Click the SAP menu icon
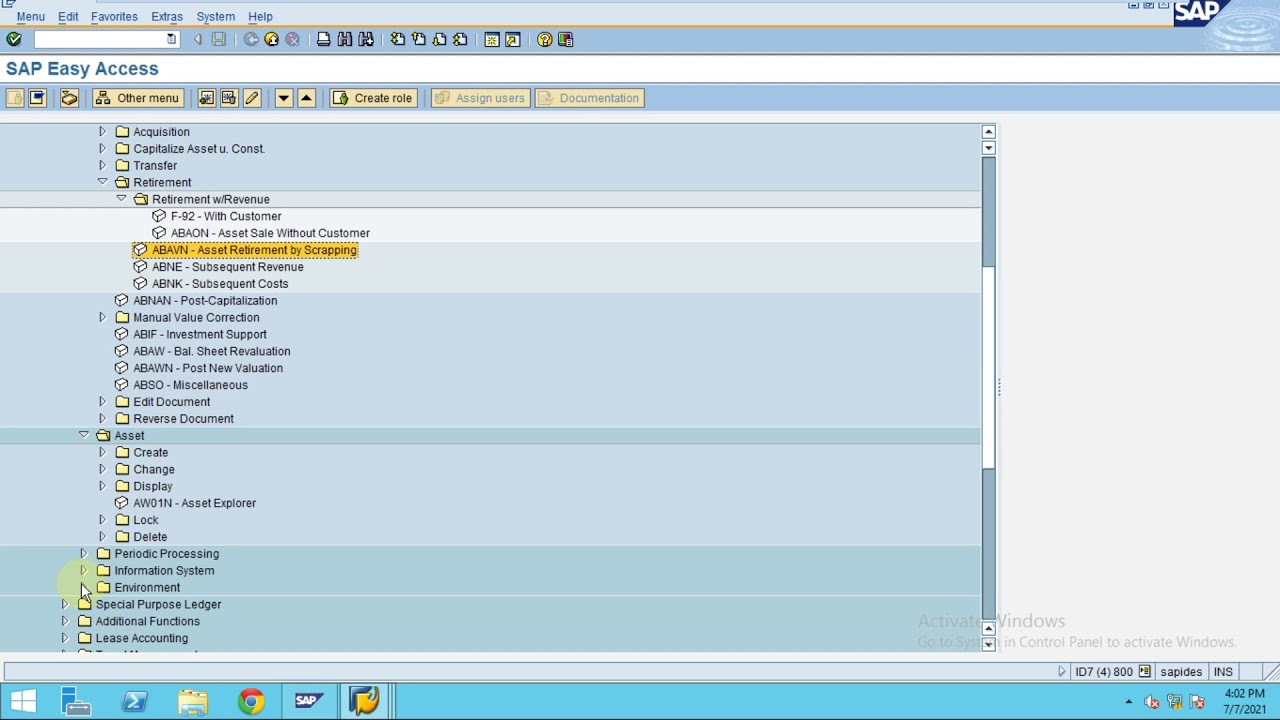1280x720 pixels. [x=37, y=98]
